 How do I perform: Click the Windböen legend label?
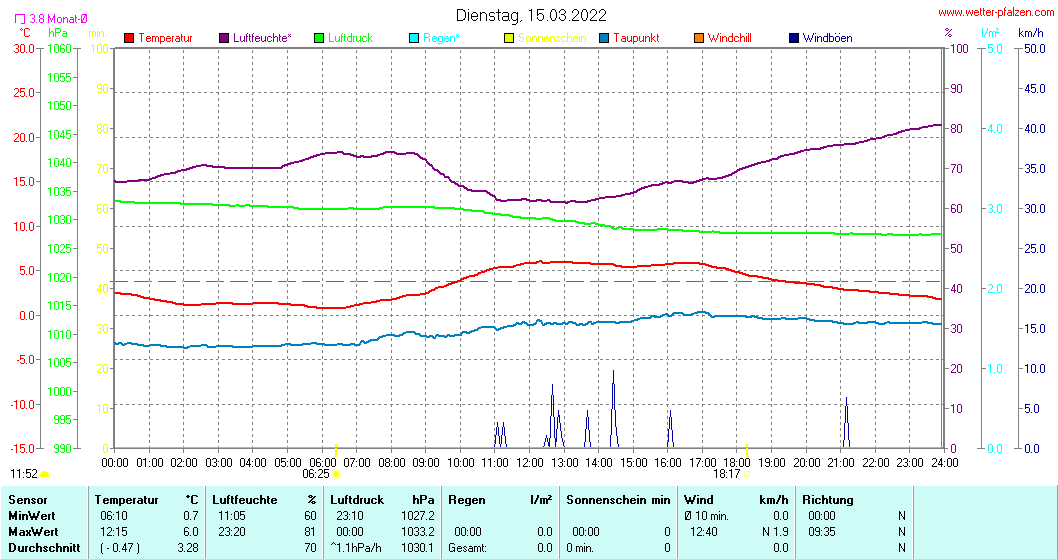click(827, 38)
